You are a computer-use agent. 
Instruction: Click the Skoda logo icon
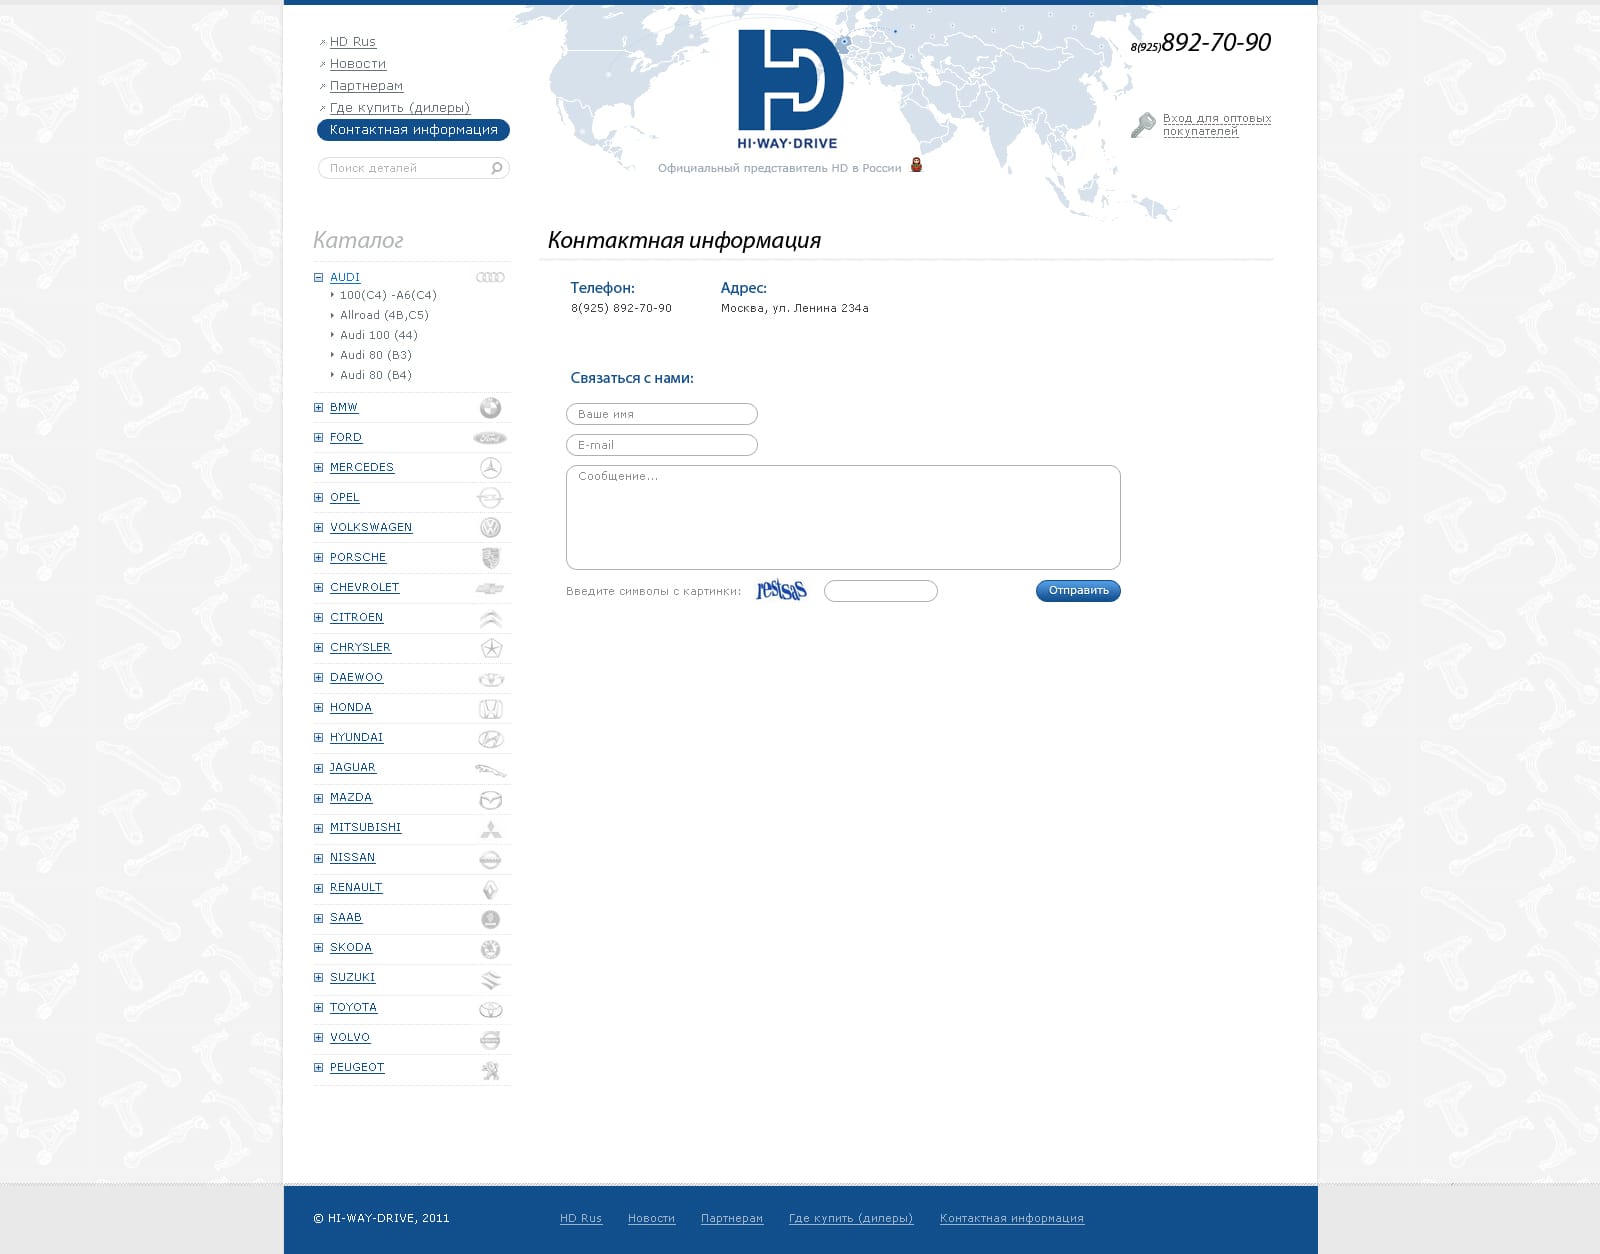click(490, 949)
